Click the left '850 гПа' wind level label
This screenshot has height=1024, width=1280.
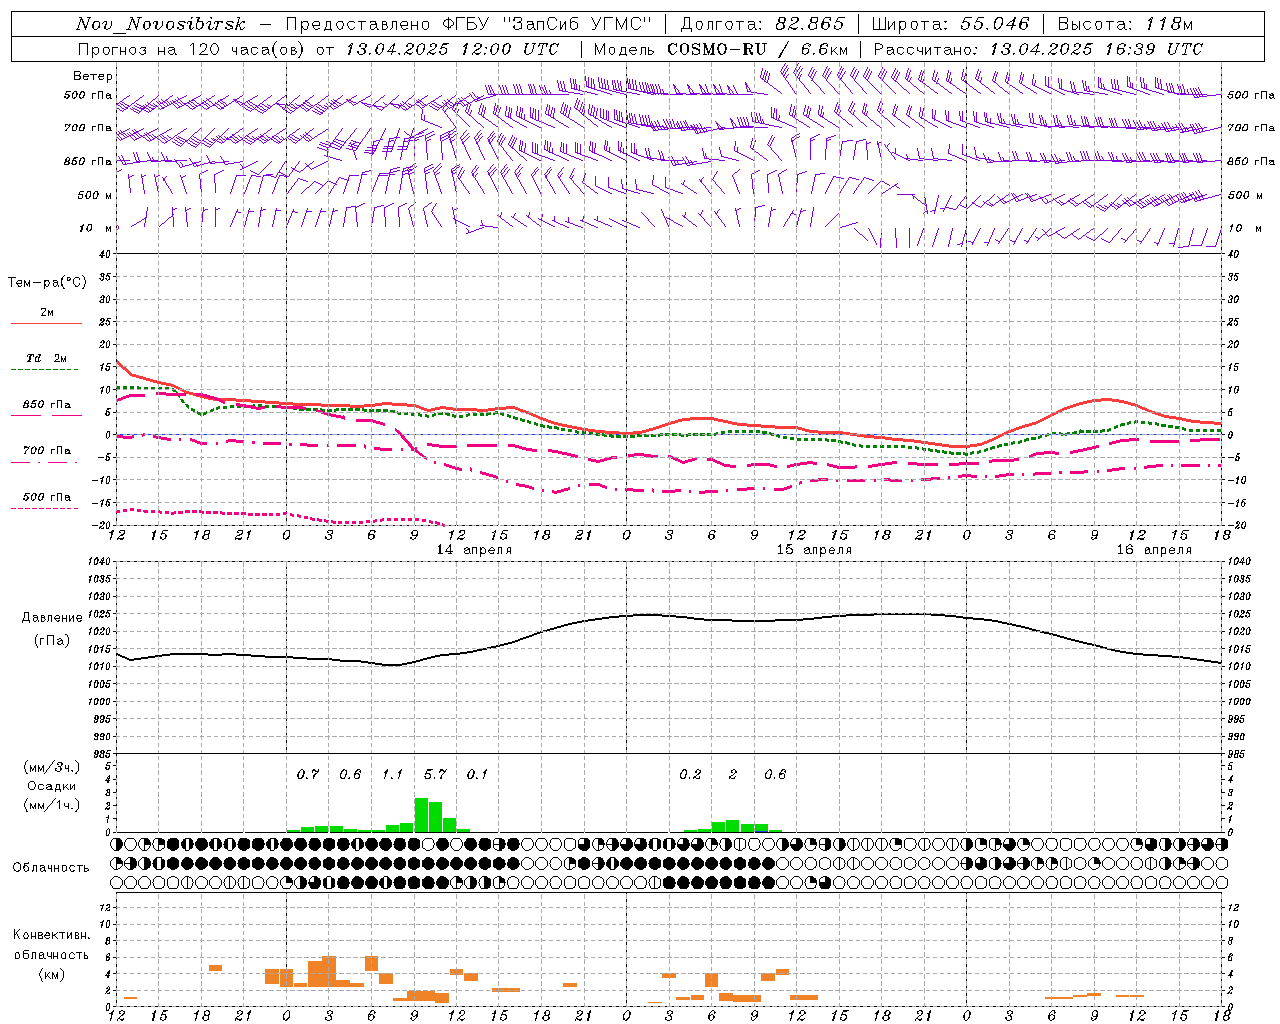(x=88, y=161)
